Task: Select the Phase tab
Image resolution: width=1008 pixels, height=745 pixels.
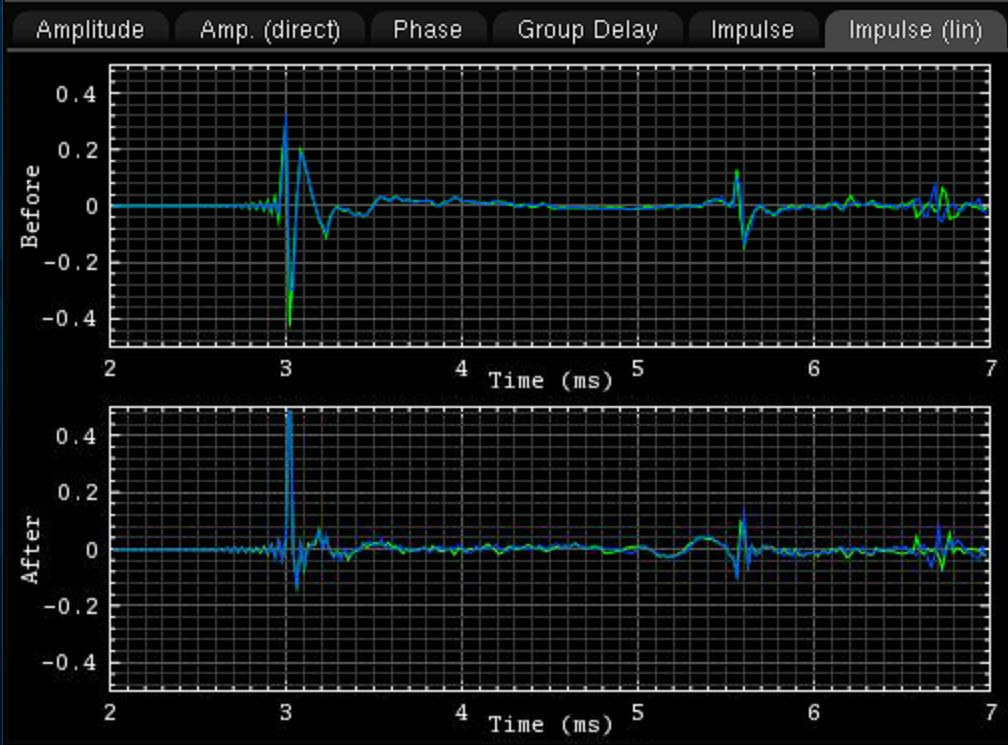Action: pos(427,30)
